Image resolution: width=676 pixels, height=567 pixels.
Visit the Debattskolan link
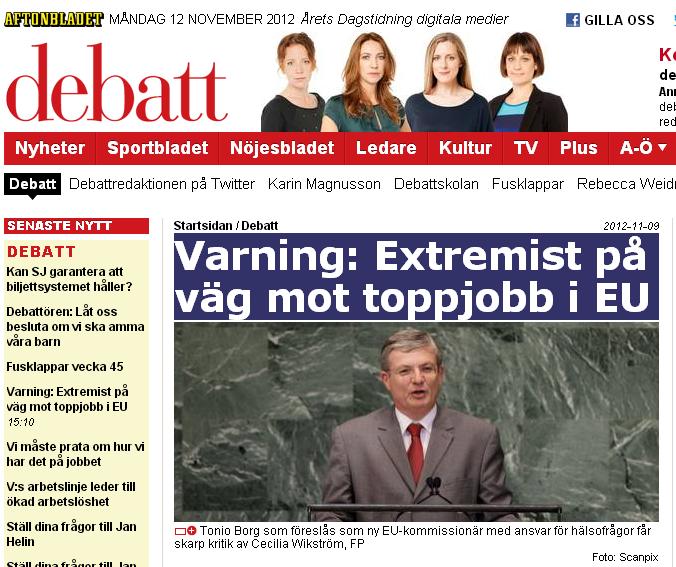(436, 184)
